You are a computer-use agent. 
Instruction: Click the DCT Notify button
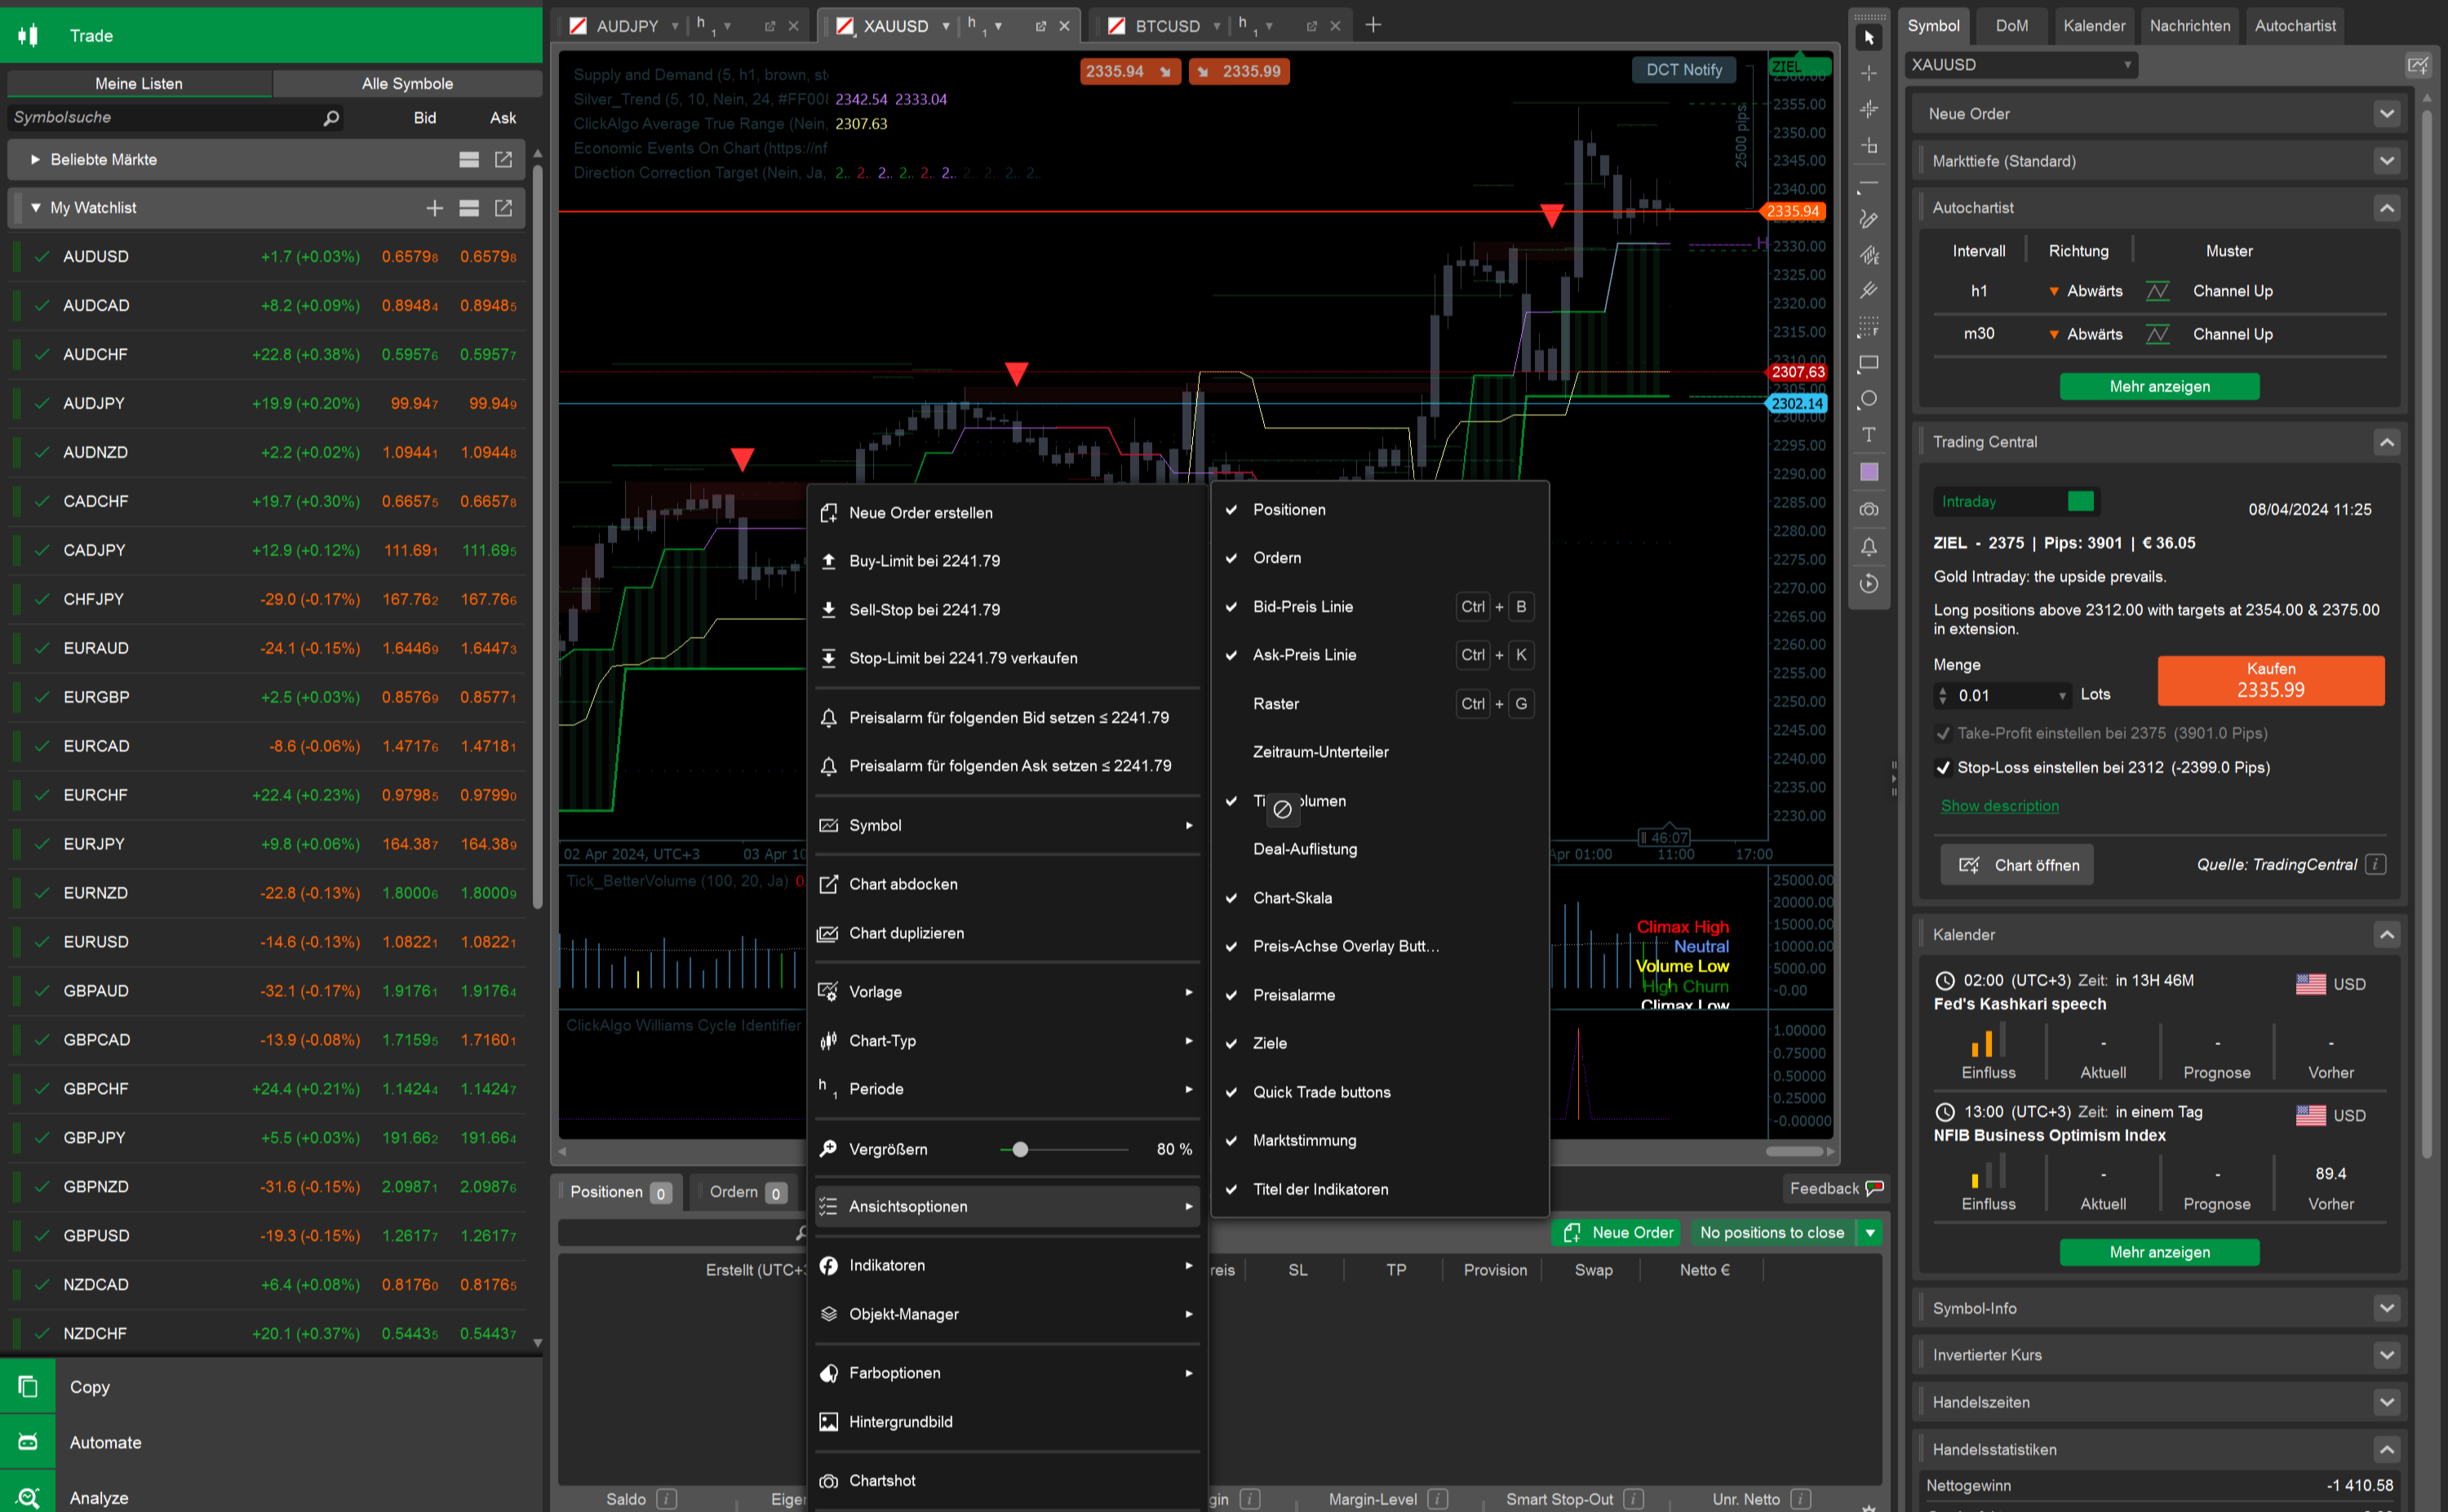(x=1683, y=70)
